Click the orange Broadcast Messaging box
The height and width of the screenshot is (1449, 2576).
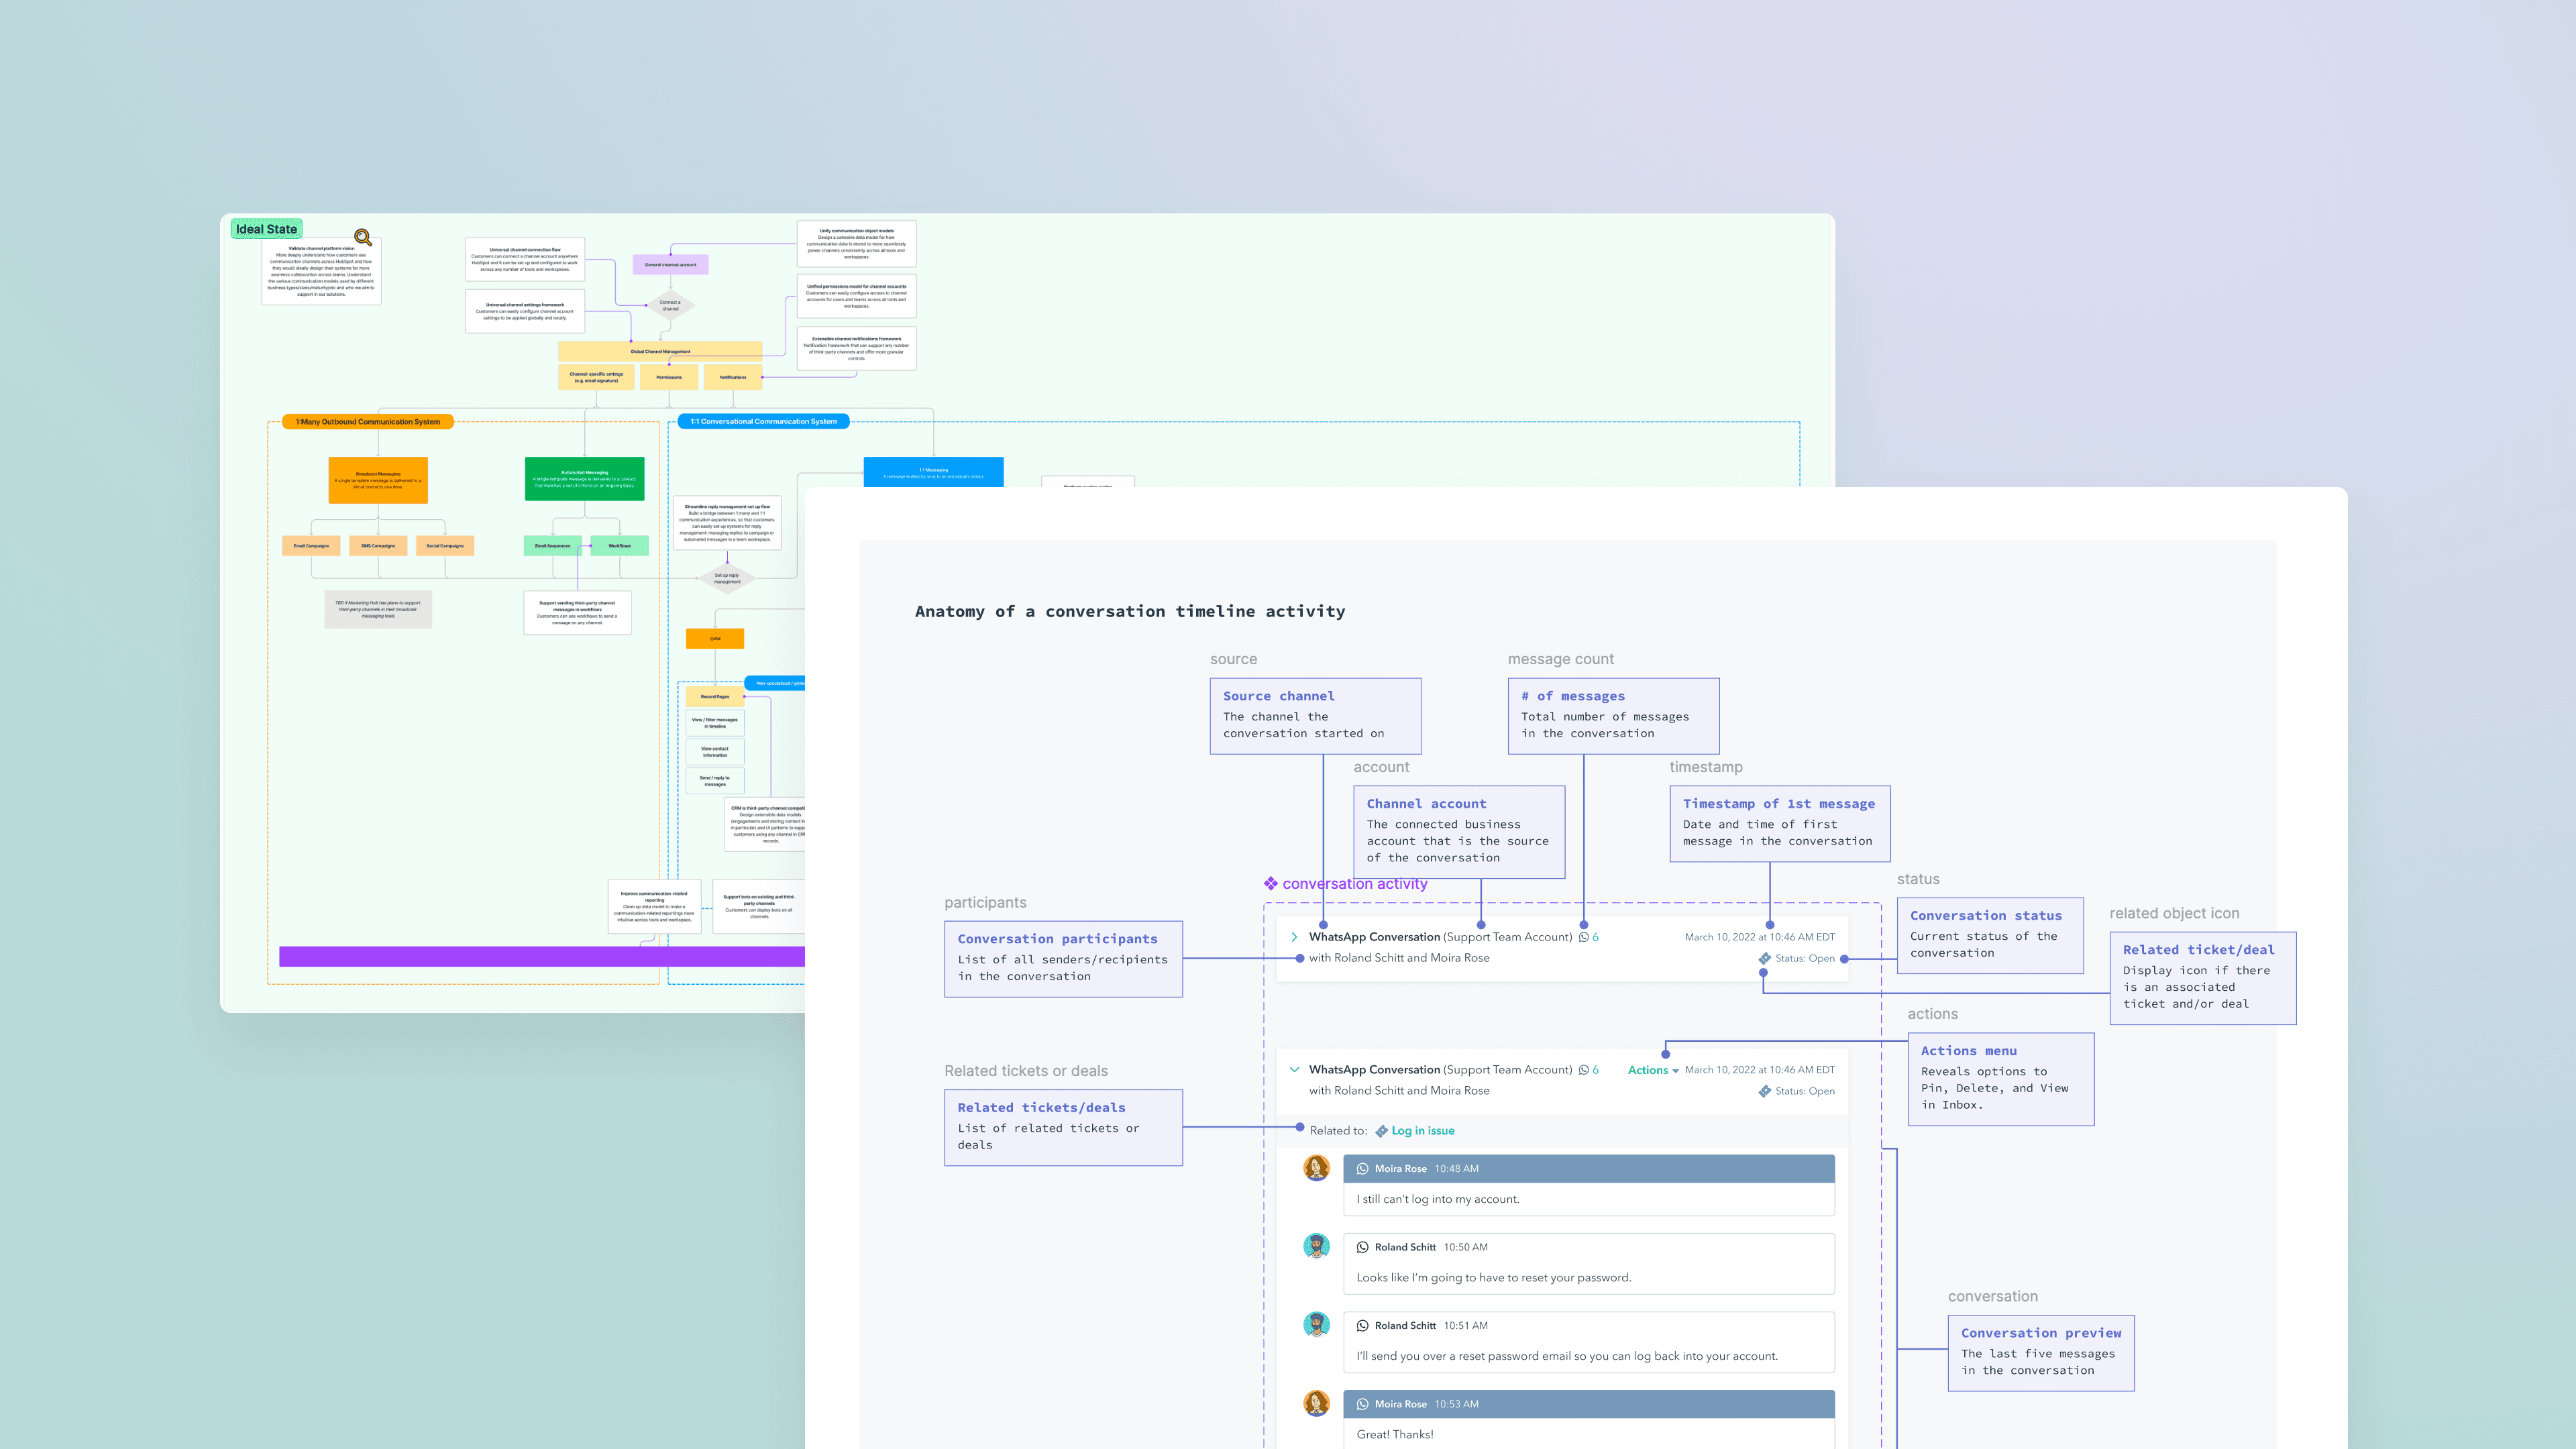click(x=378, y=480)
